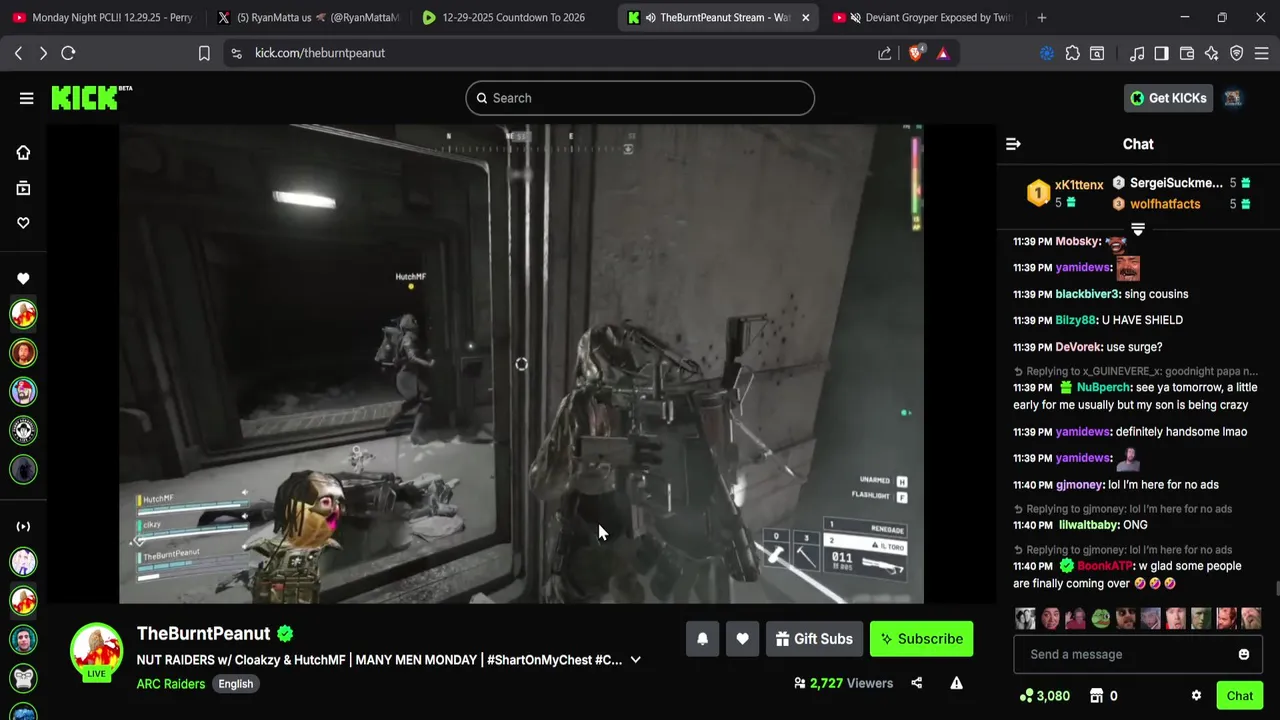Open Brave Wallet icon
Screen dimensions: 1280x720
[x=1186, y=53]
